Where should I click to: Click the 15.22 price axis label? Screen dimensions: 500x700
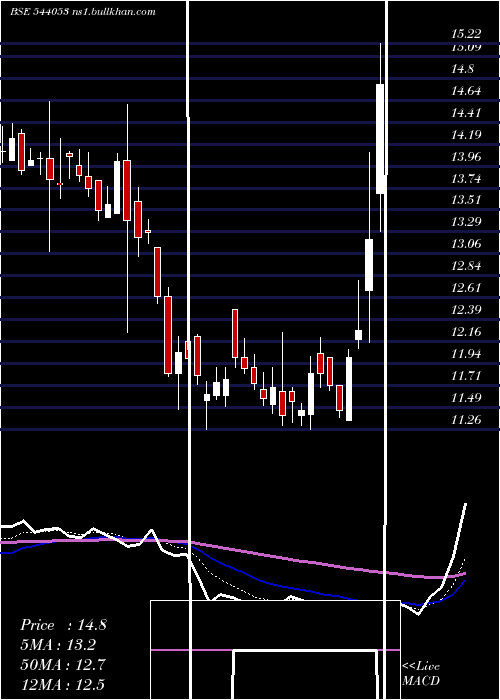466,33
